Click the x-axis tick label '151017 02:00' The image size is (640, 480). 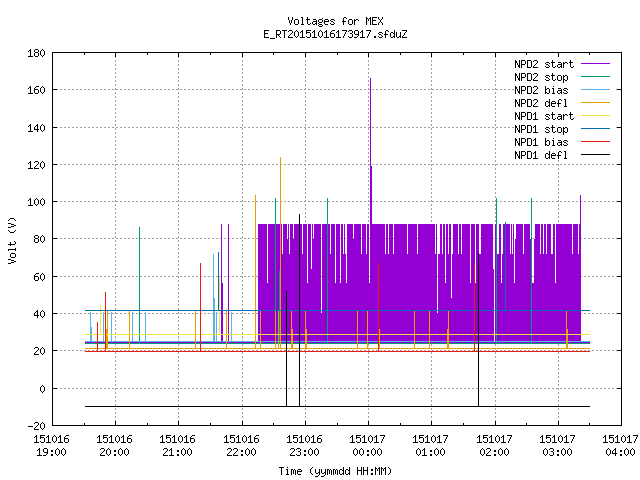click(x=495, y=446)
